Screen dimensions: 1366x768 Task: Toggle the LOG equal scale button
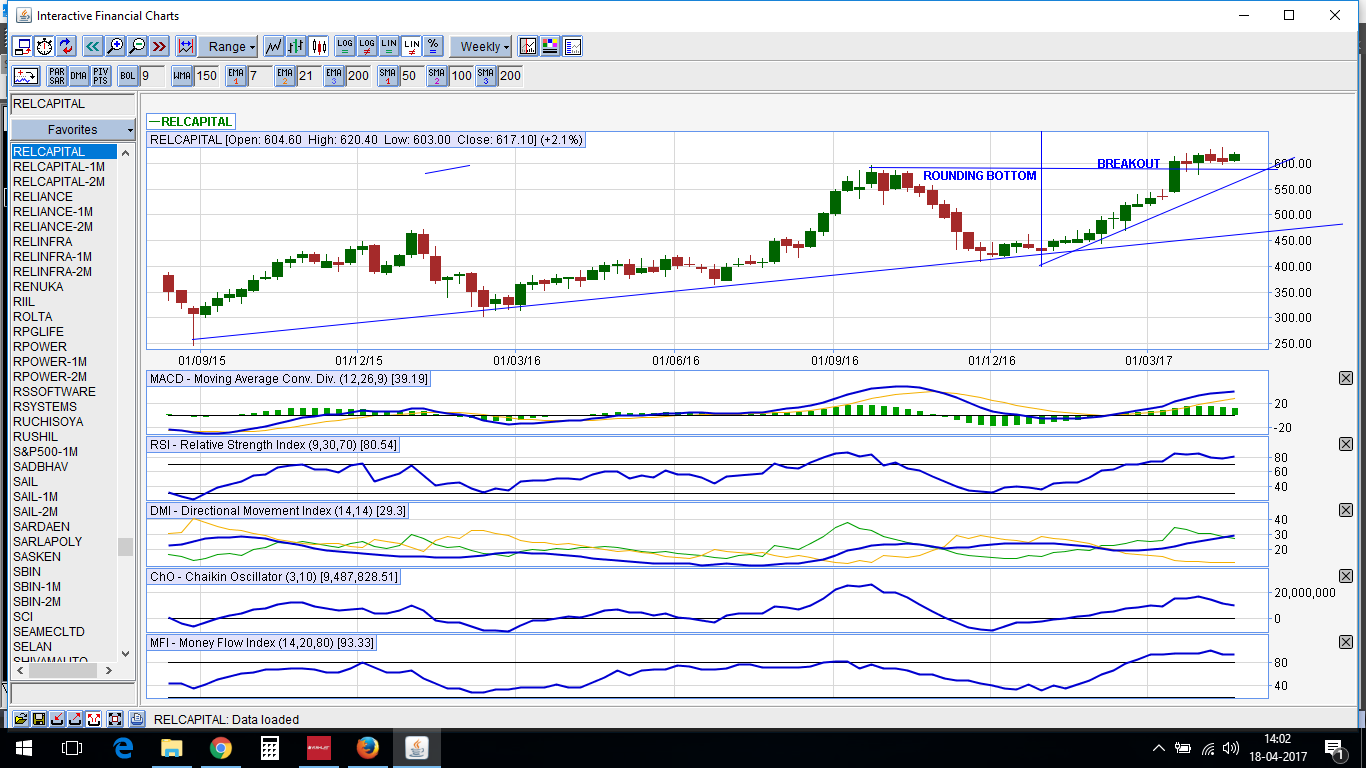pyautogui.click(x=345, y=46)
